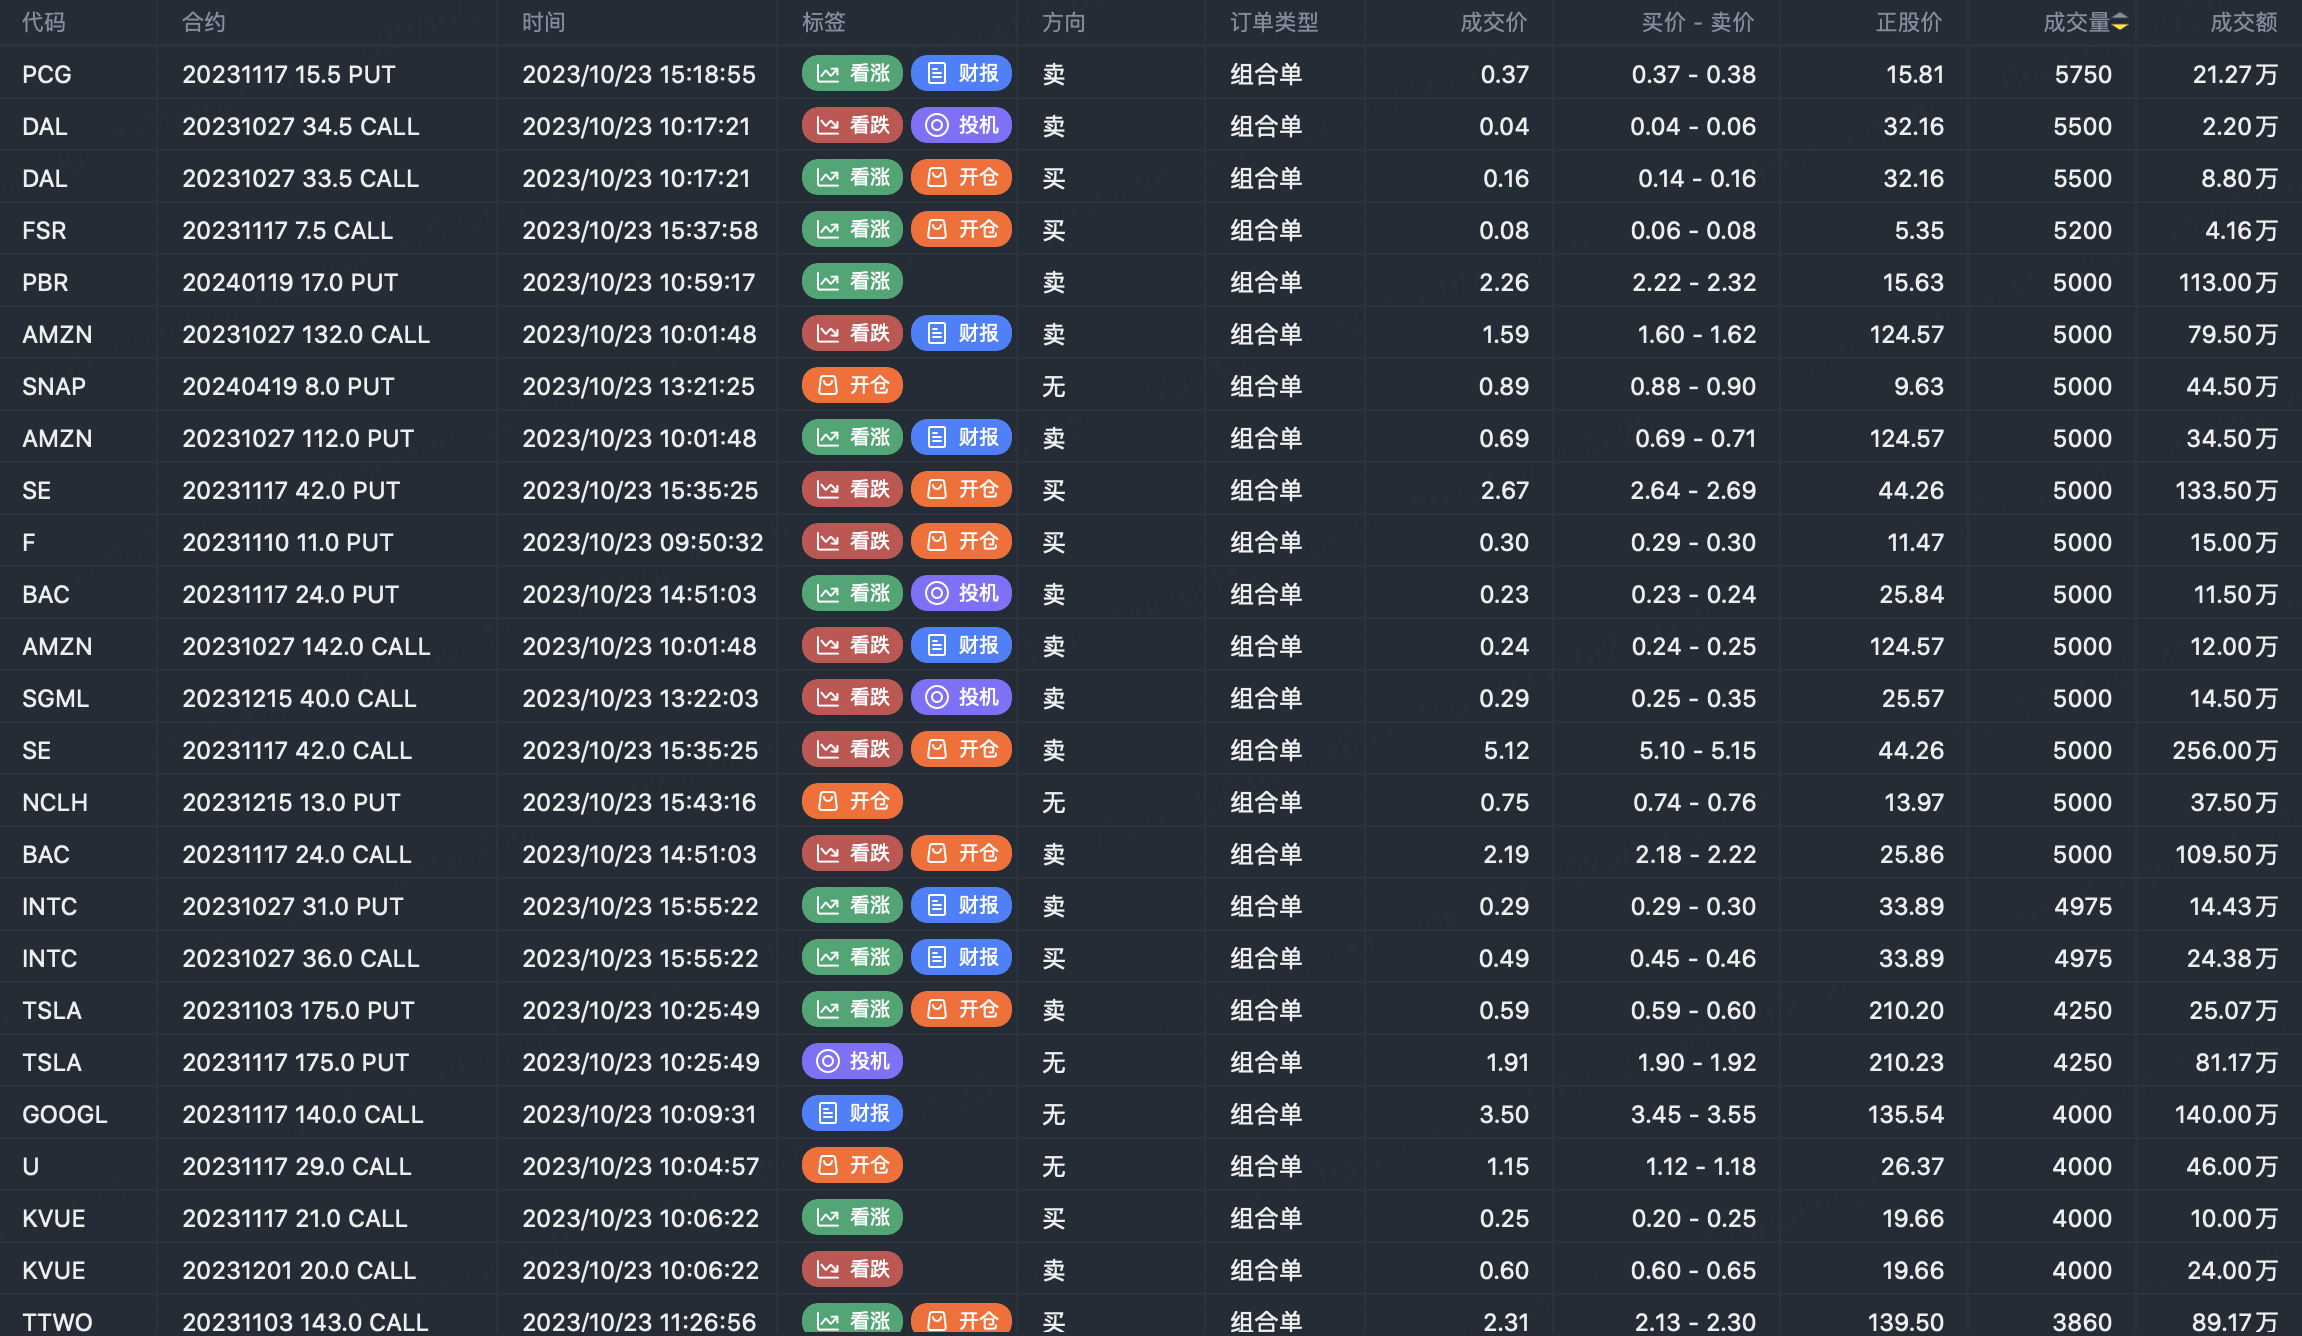This screenshot has width=2302, height=1336.
Task: Sort by the 成交量 column sort arrow
Action: 2120,22
